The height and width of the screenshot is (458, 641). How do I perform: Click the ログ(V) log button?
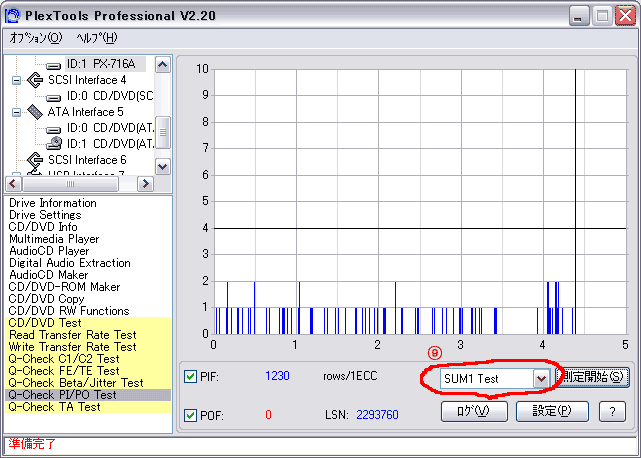click(x=474, y=411)
